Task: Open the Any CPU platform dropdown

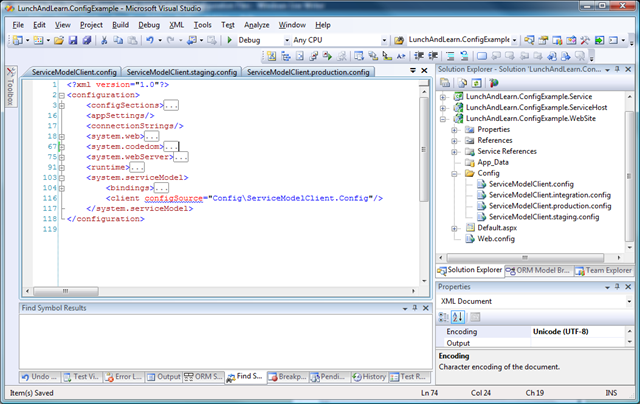Action: pyautogui.click(x=384, y=40)
